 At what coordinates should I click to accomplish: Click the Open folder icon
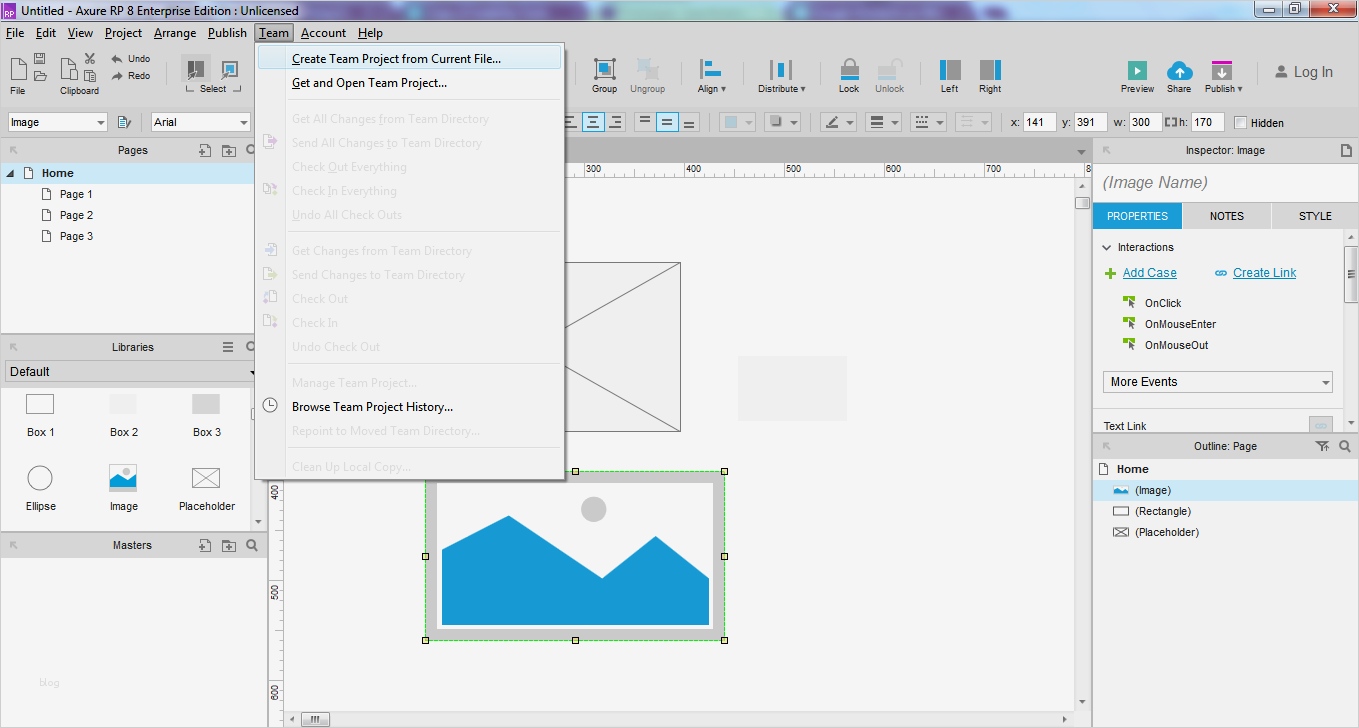pyautogui.click(x=40, y=76)
